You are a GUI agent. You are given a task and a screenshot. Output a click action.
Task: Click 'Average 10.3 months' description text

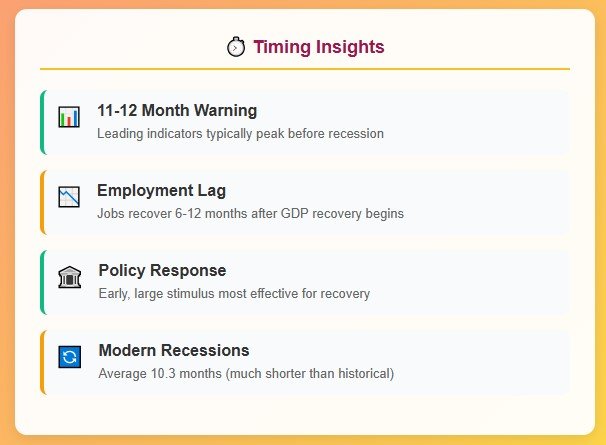tap(246, 373)
